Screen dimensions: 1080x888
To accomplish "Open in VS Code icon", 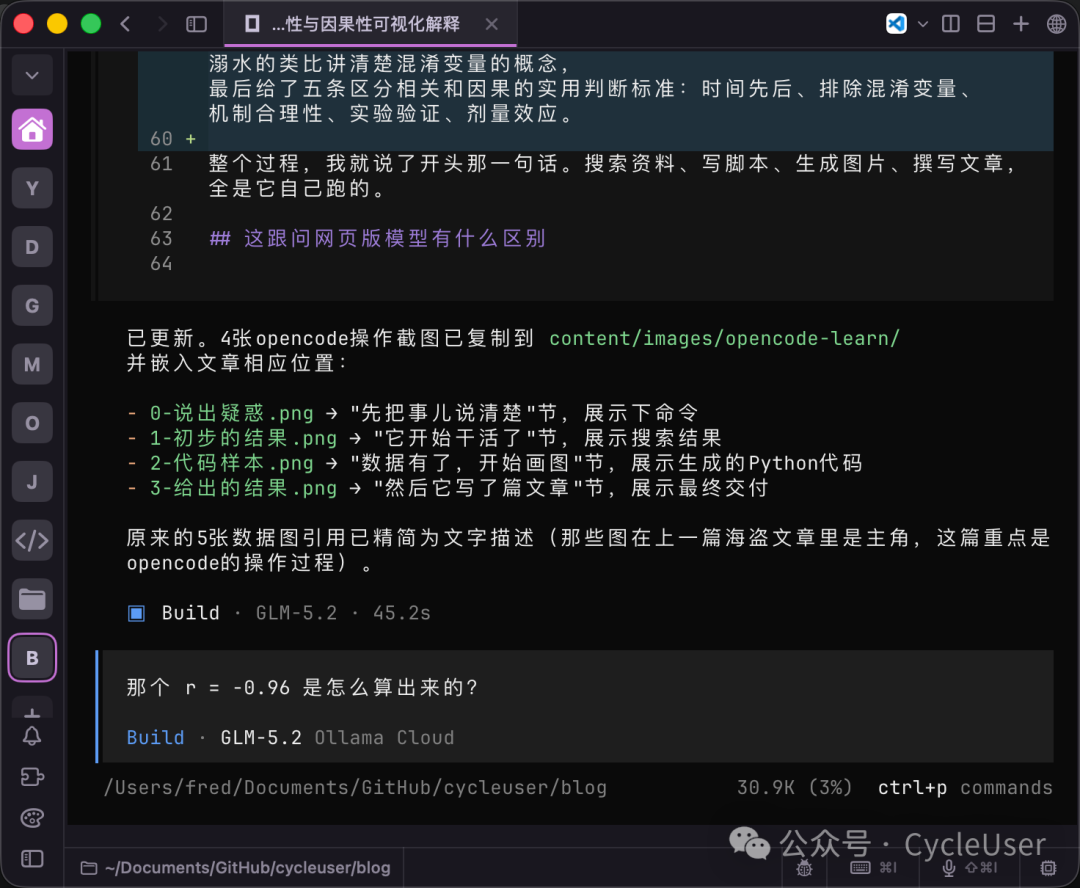I will [896, 23].
